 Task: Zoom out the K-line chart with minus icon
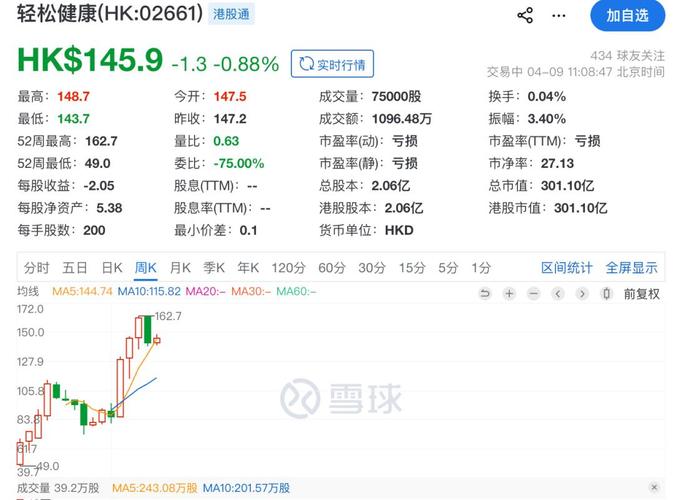(532, 293)
